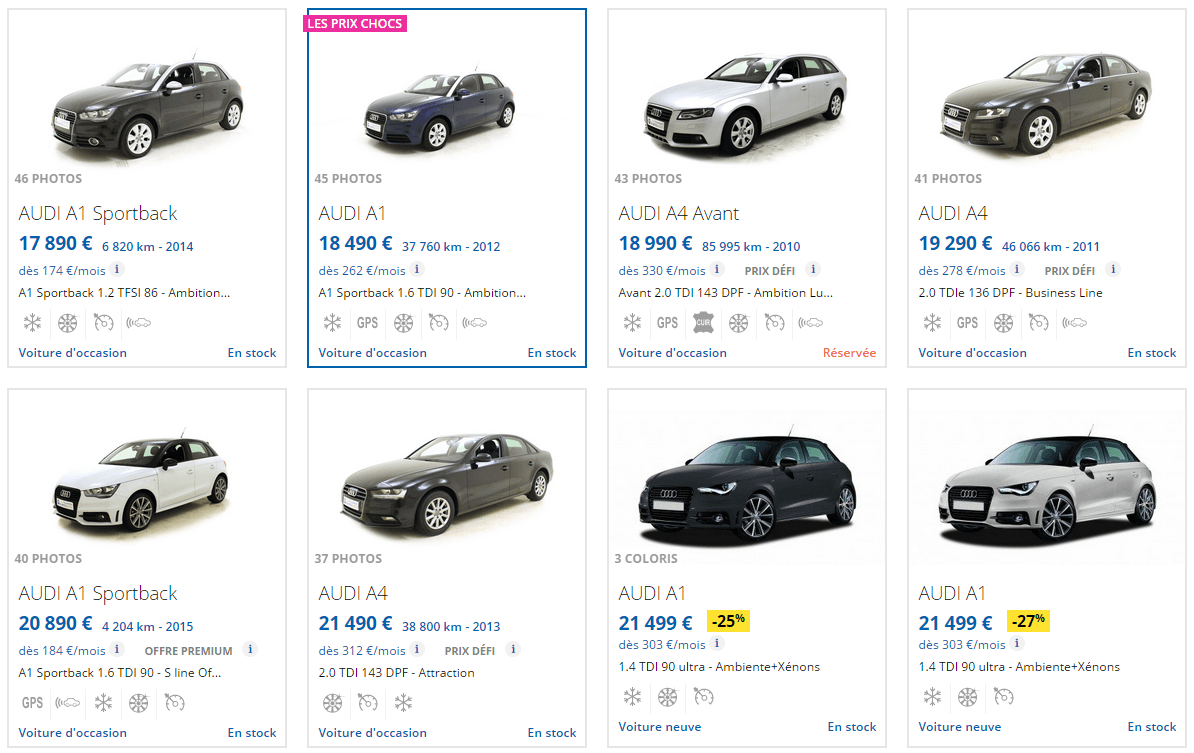Click snowflake icon on Audi A4 21 490 €

click(403, 703)
